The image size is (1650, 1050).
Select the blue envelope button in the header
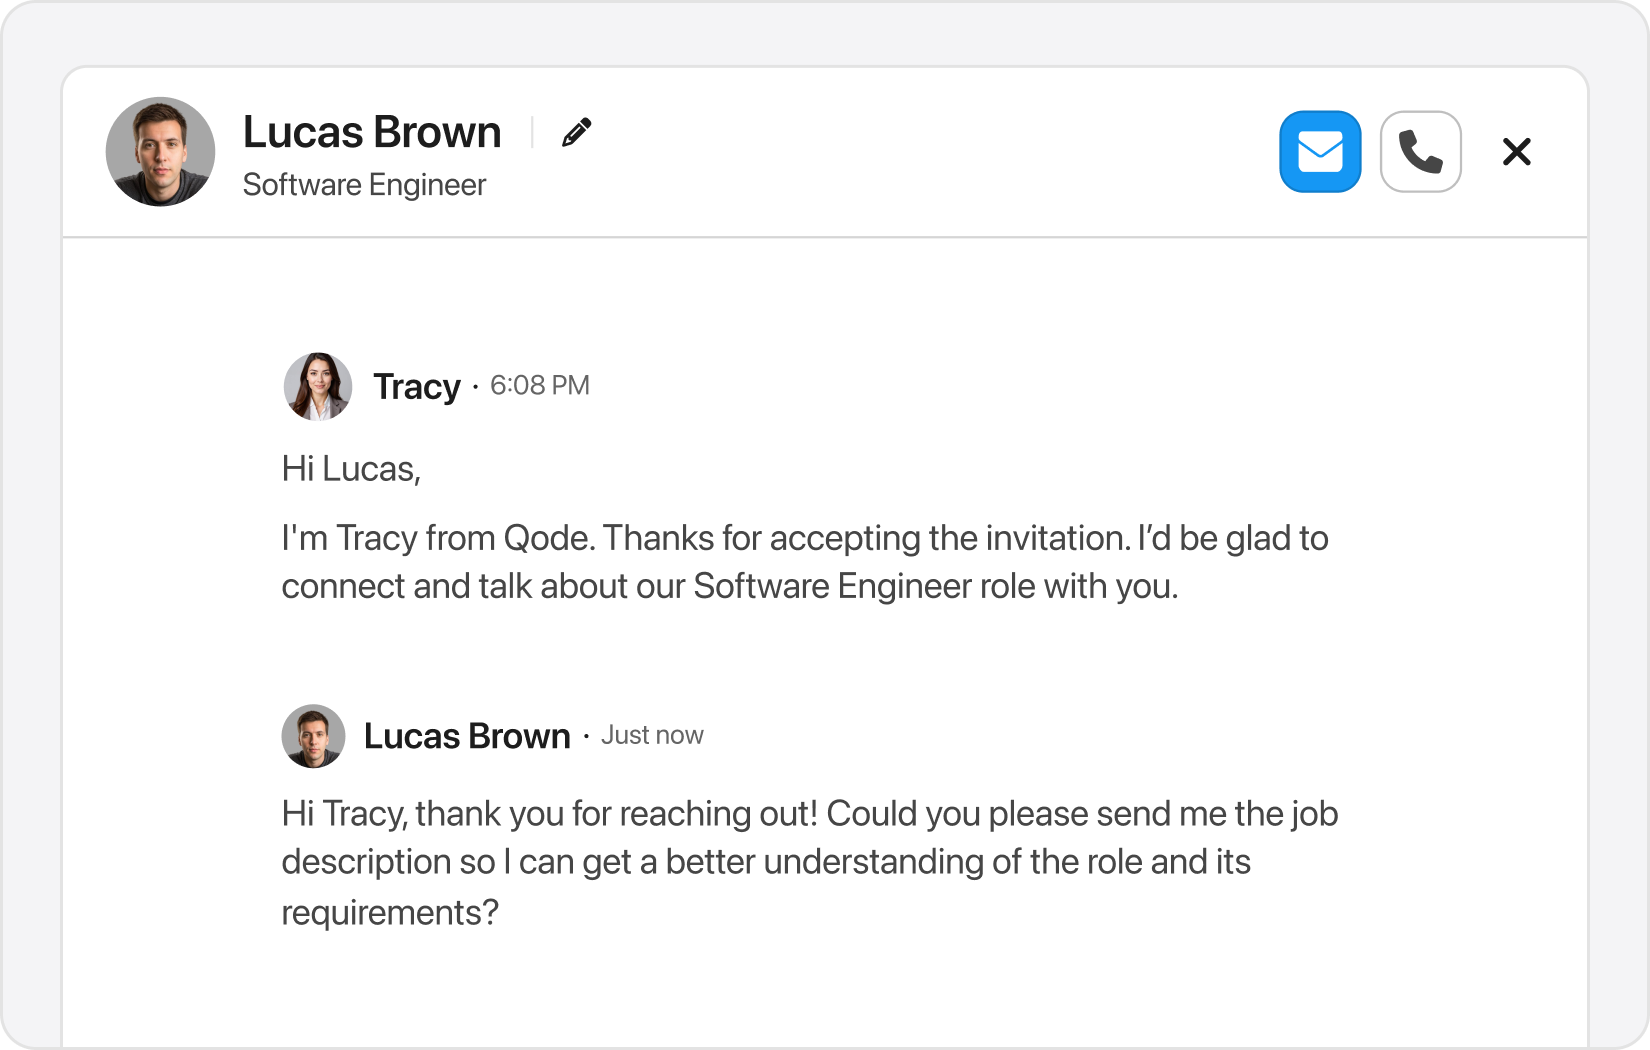pos(1320,152)
